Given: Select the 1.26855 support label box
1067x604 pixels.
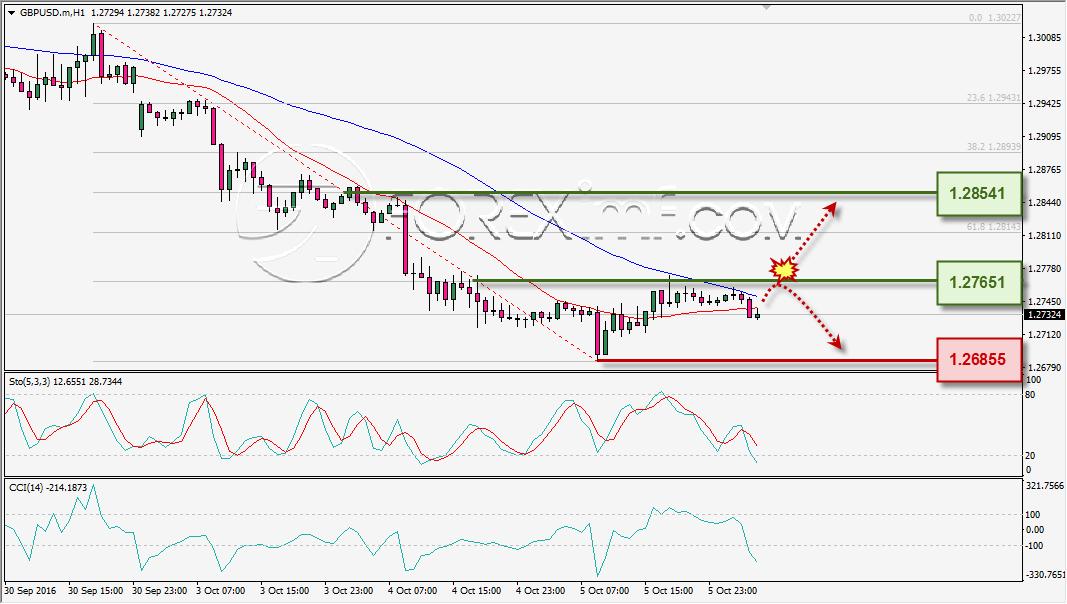Looking at the screenshot, I should tap(979, 360).
